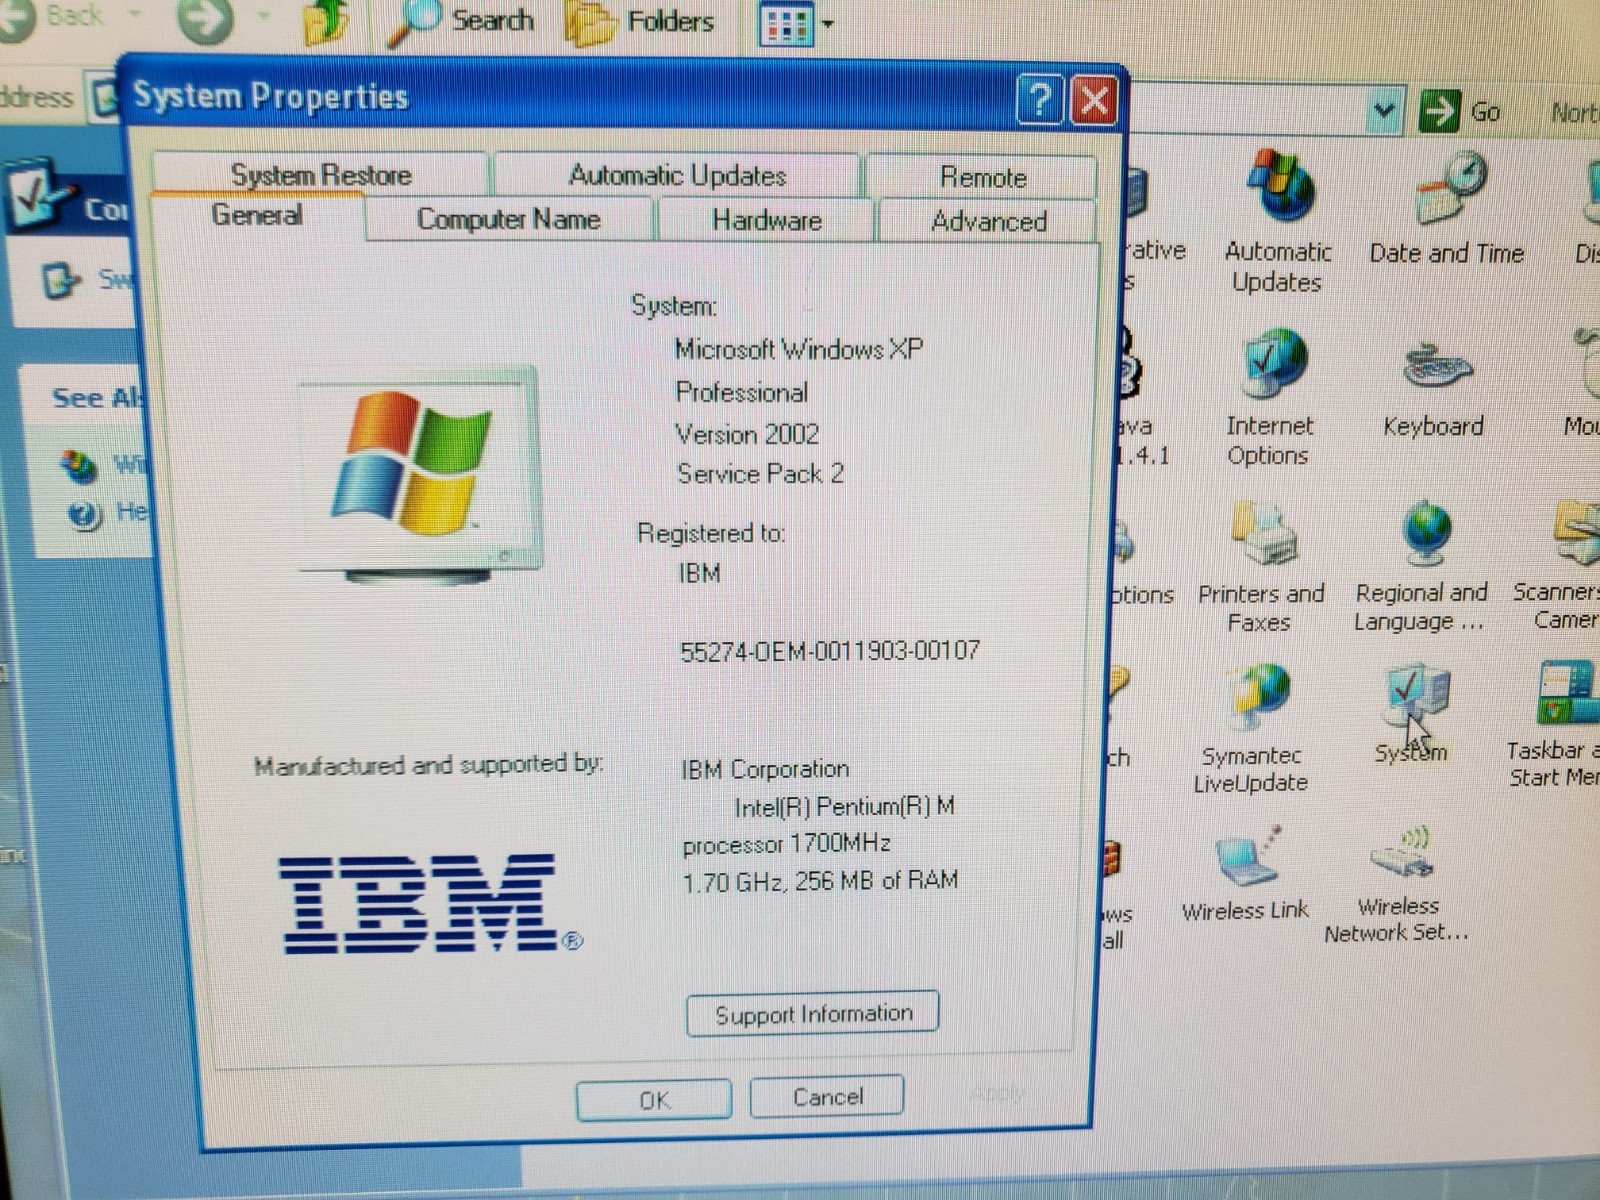
Task: Switch to the Computer Name tab
Action: [509, 219]
